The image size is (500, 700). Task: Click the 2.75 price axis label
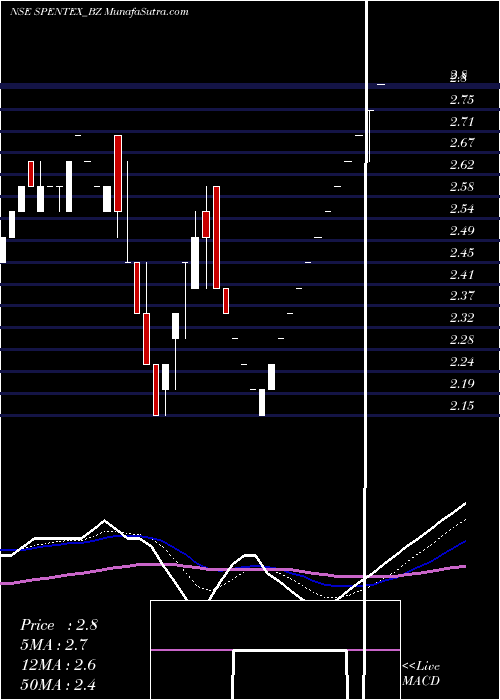coord(462,100)
